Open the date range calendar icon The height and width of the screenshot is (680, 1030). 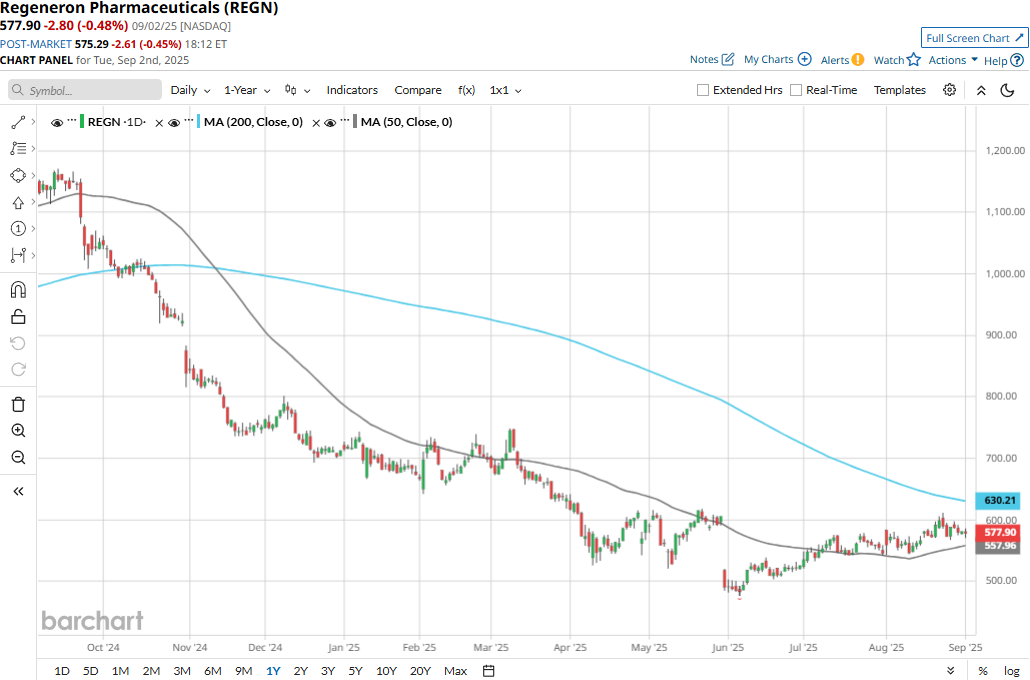[488, 671]
